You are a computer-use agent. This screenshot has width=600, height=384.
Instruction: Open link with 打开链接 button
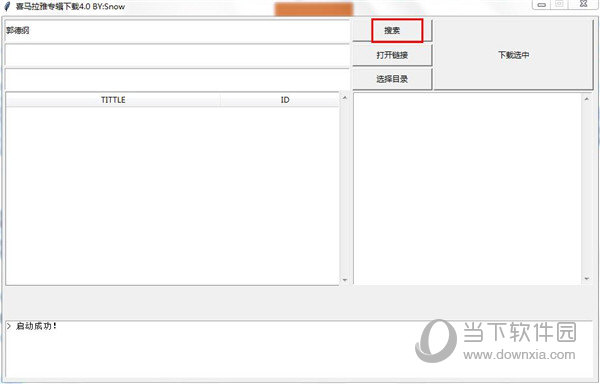pos(392,55)
